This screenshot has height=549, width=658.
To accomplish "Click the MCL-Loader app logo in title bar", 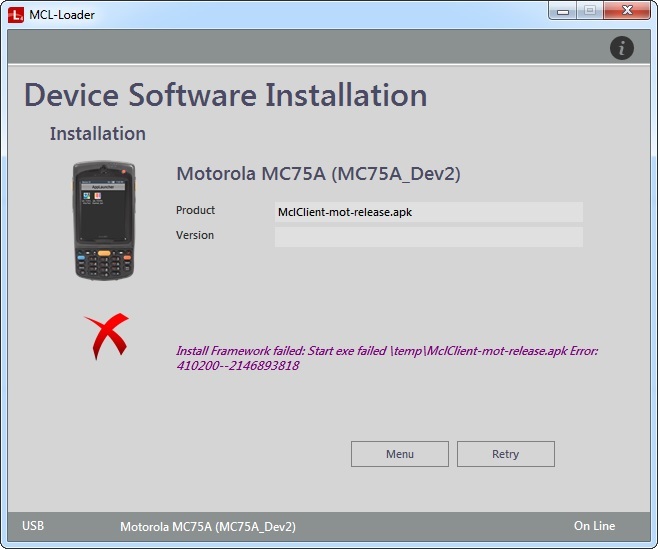I will (x=16, y=15).
